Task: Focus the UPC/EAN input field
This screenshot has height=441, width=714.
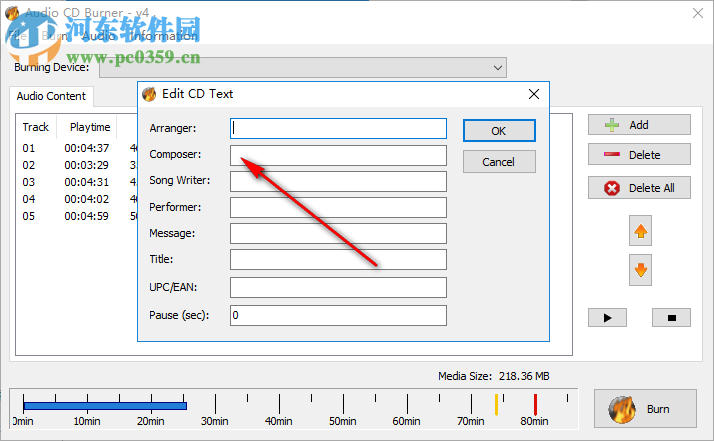Action: tap(338, 287)
